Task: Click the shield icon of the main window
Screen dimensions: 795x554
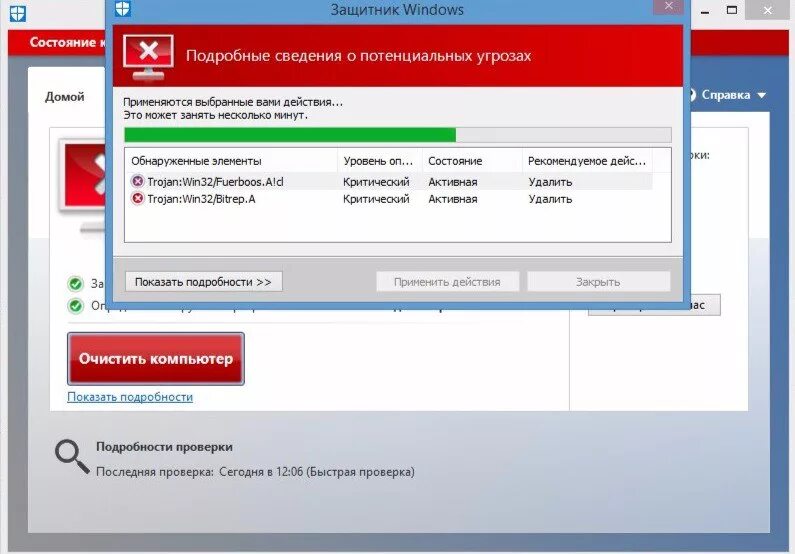Action: 18,14
